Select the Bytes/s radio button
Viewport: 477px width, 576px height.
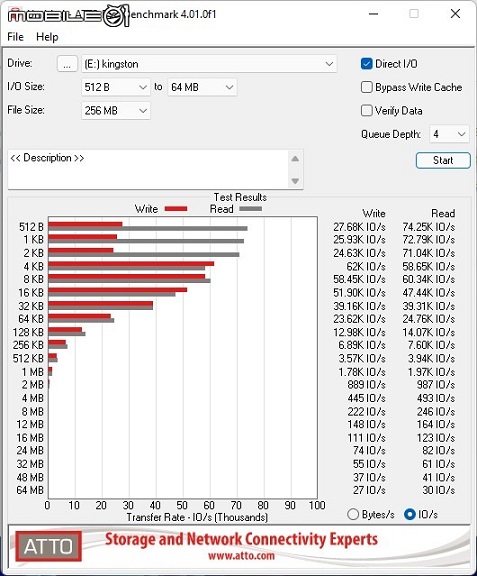[x=353, y=514]
